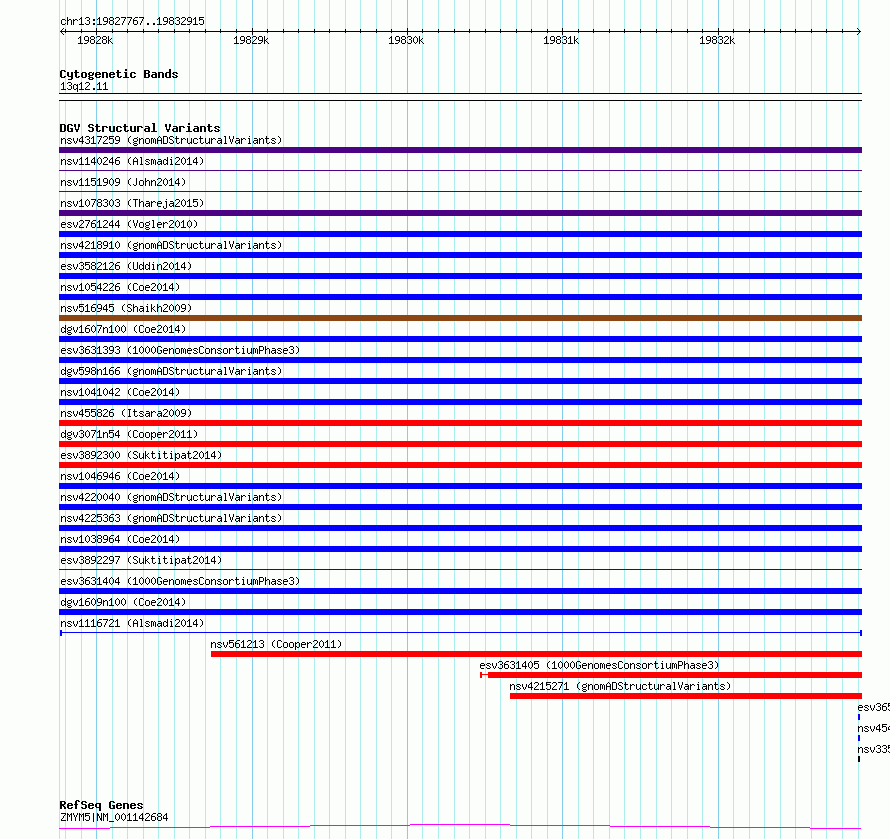Open nsv1046946 (Coe2014) label
Viewport: 890px width, 839px height.
(x=120, y=476)
